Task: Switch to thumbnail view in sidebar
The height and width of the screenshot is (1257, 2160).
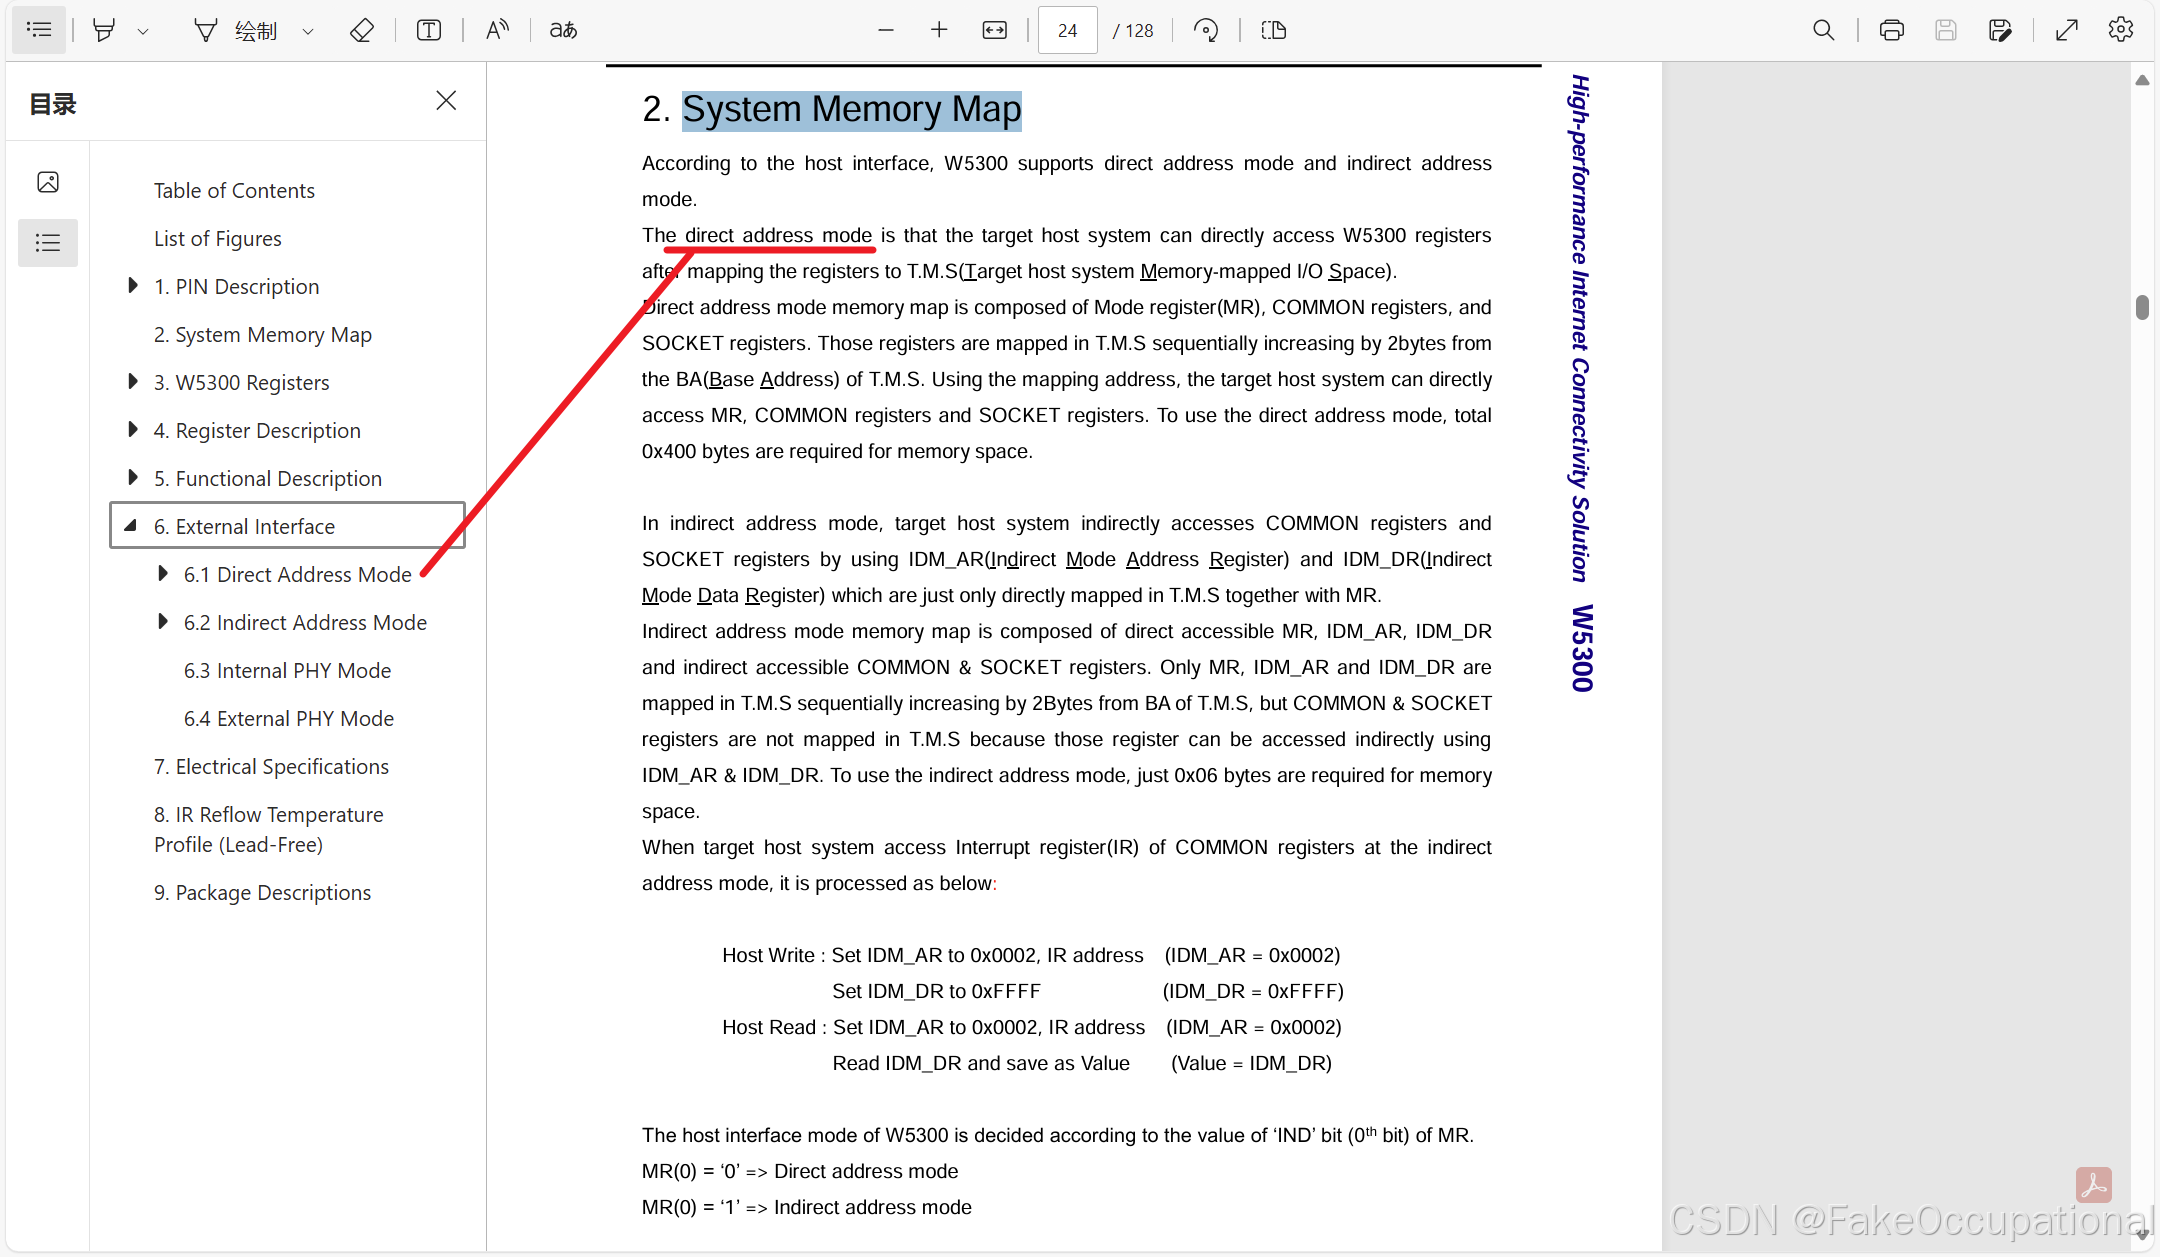Action: (x=48, y=182)
